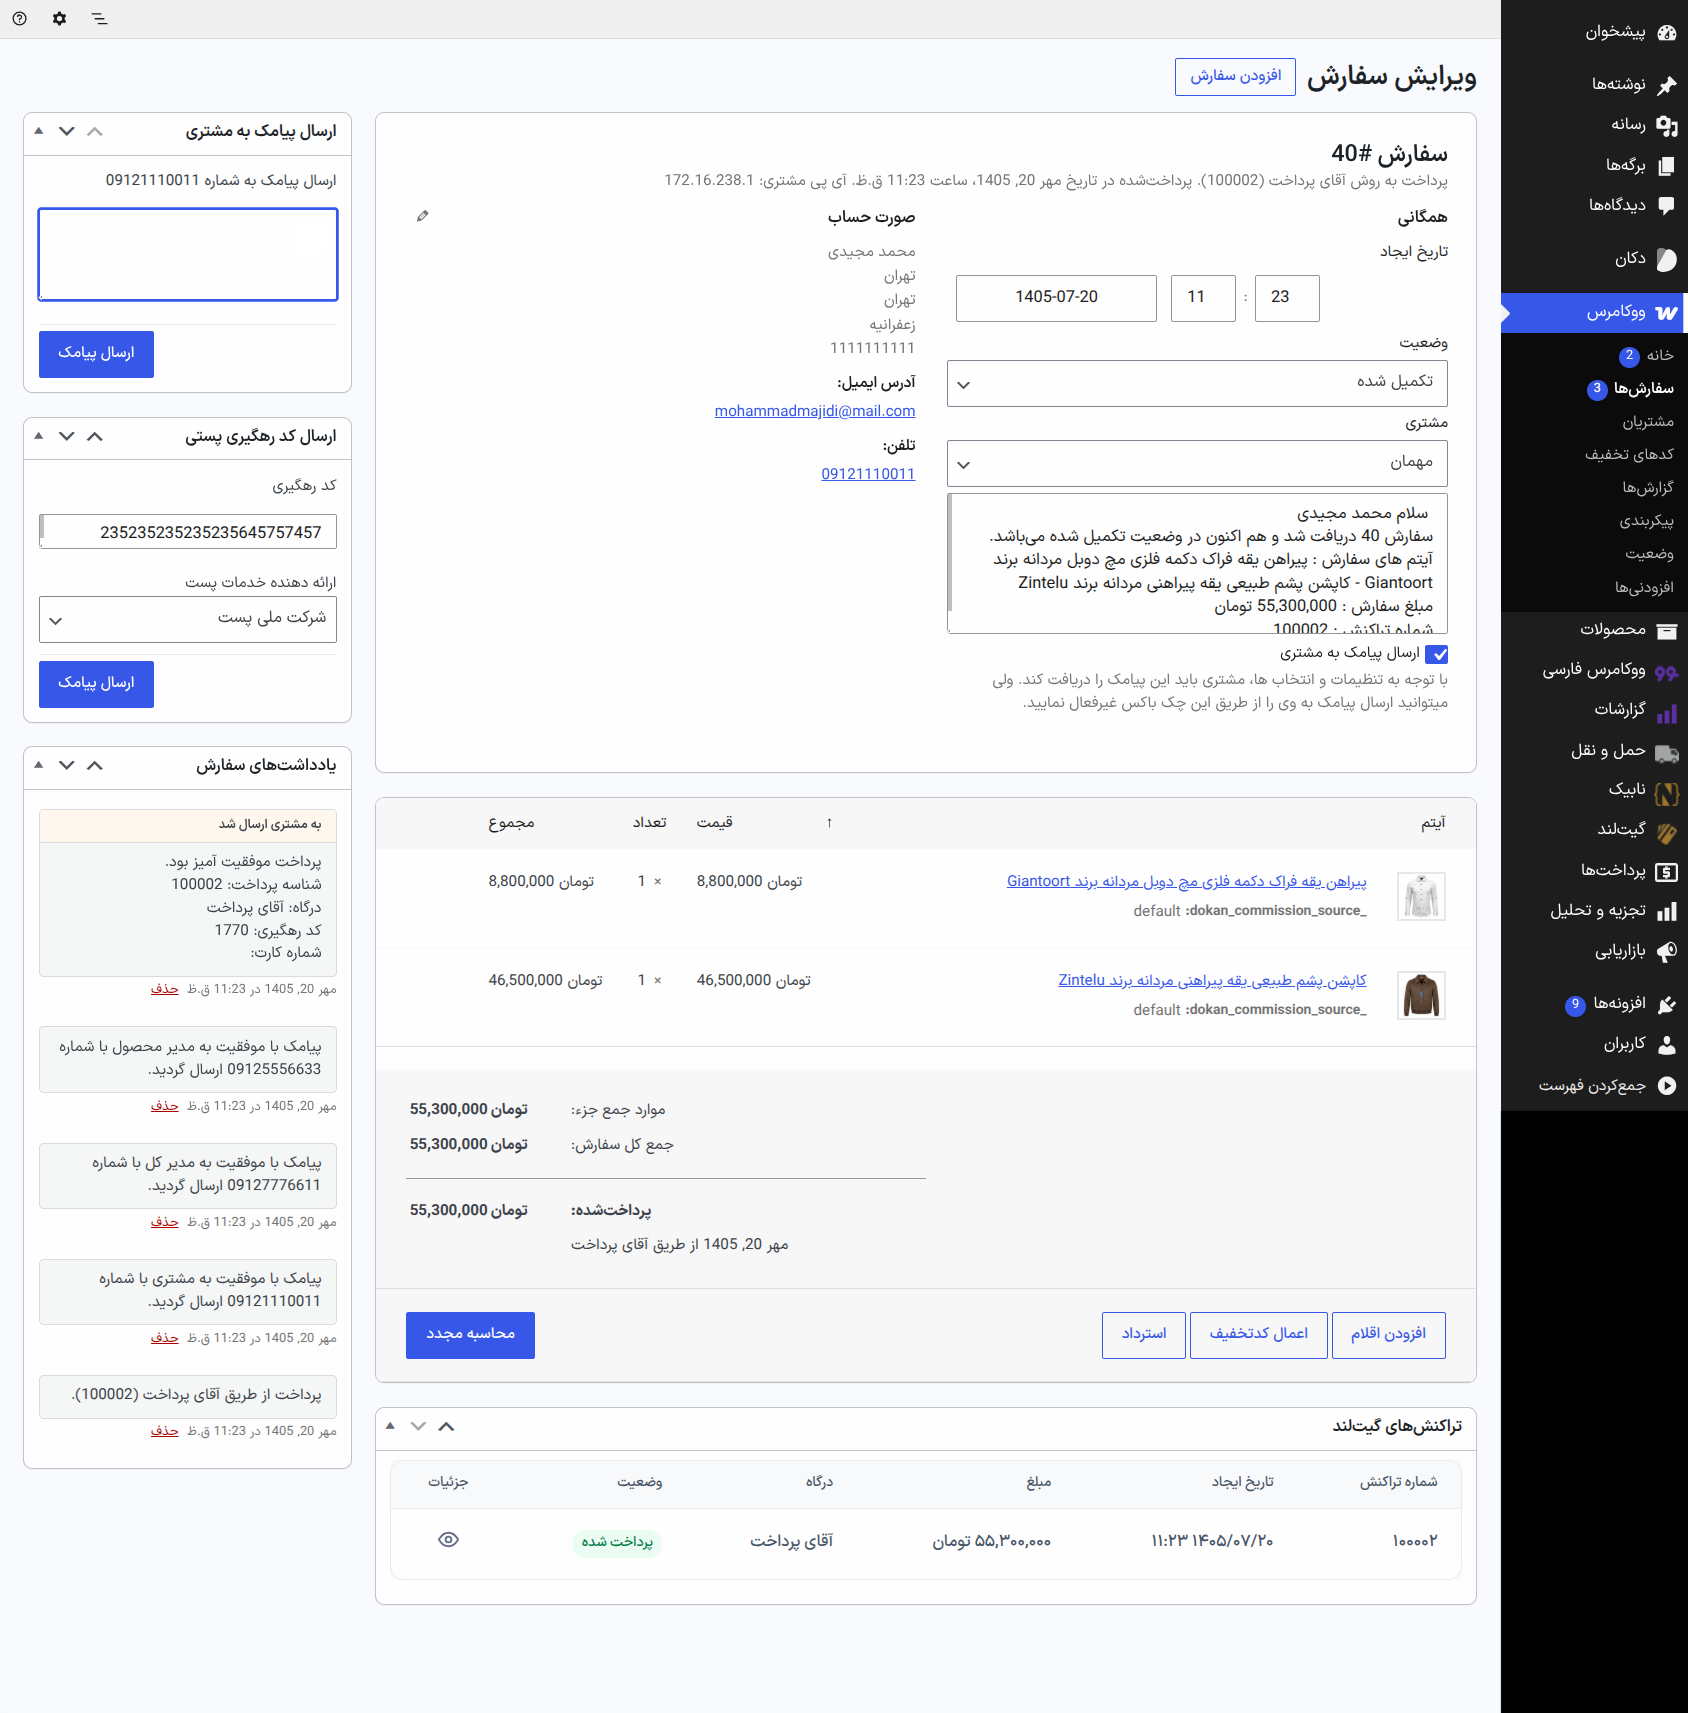Viewport: 1688px width, 1713px height.
Task: Open کدهای تخفیف submenu item
Action: [1629, 455]
